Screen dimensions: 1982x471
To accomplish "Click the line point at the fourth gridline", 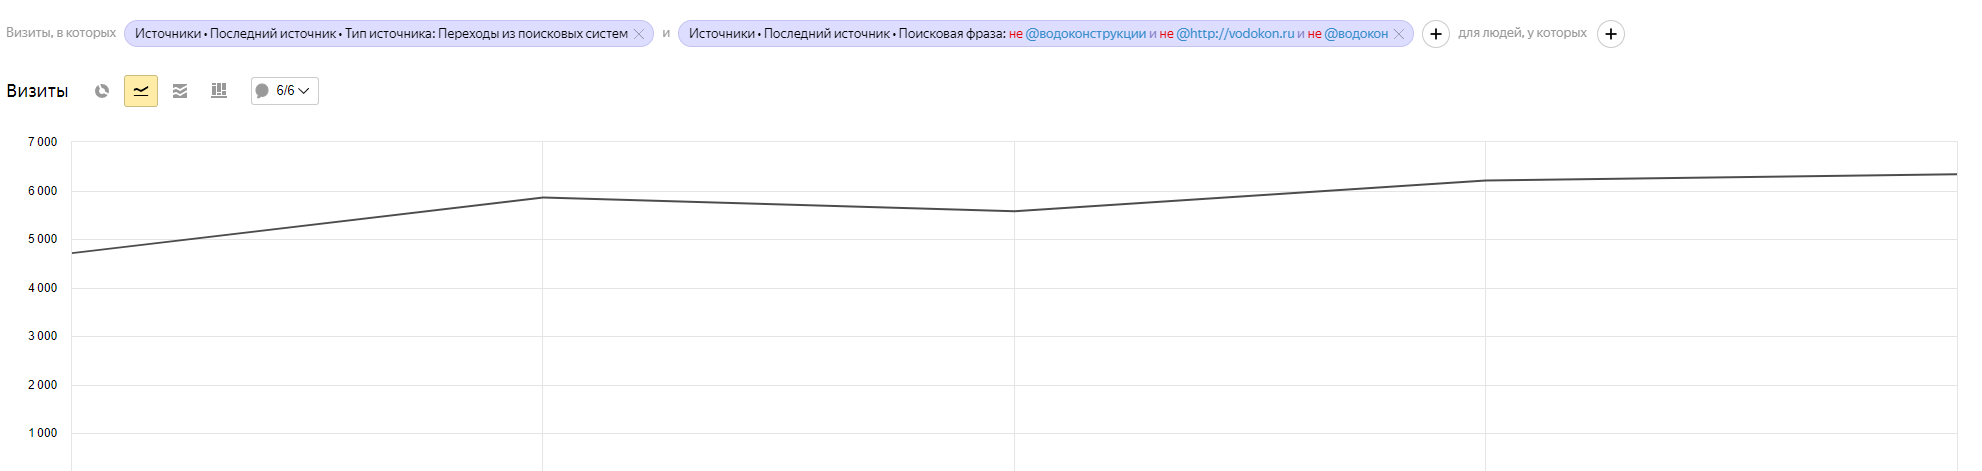I will 1485,181.
